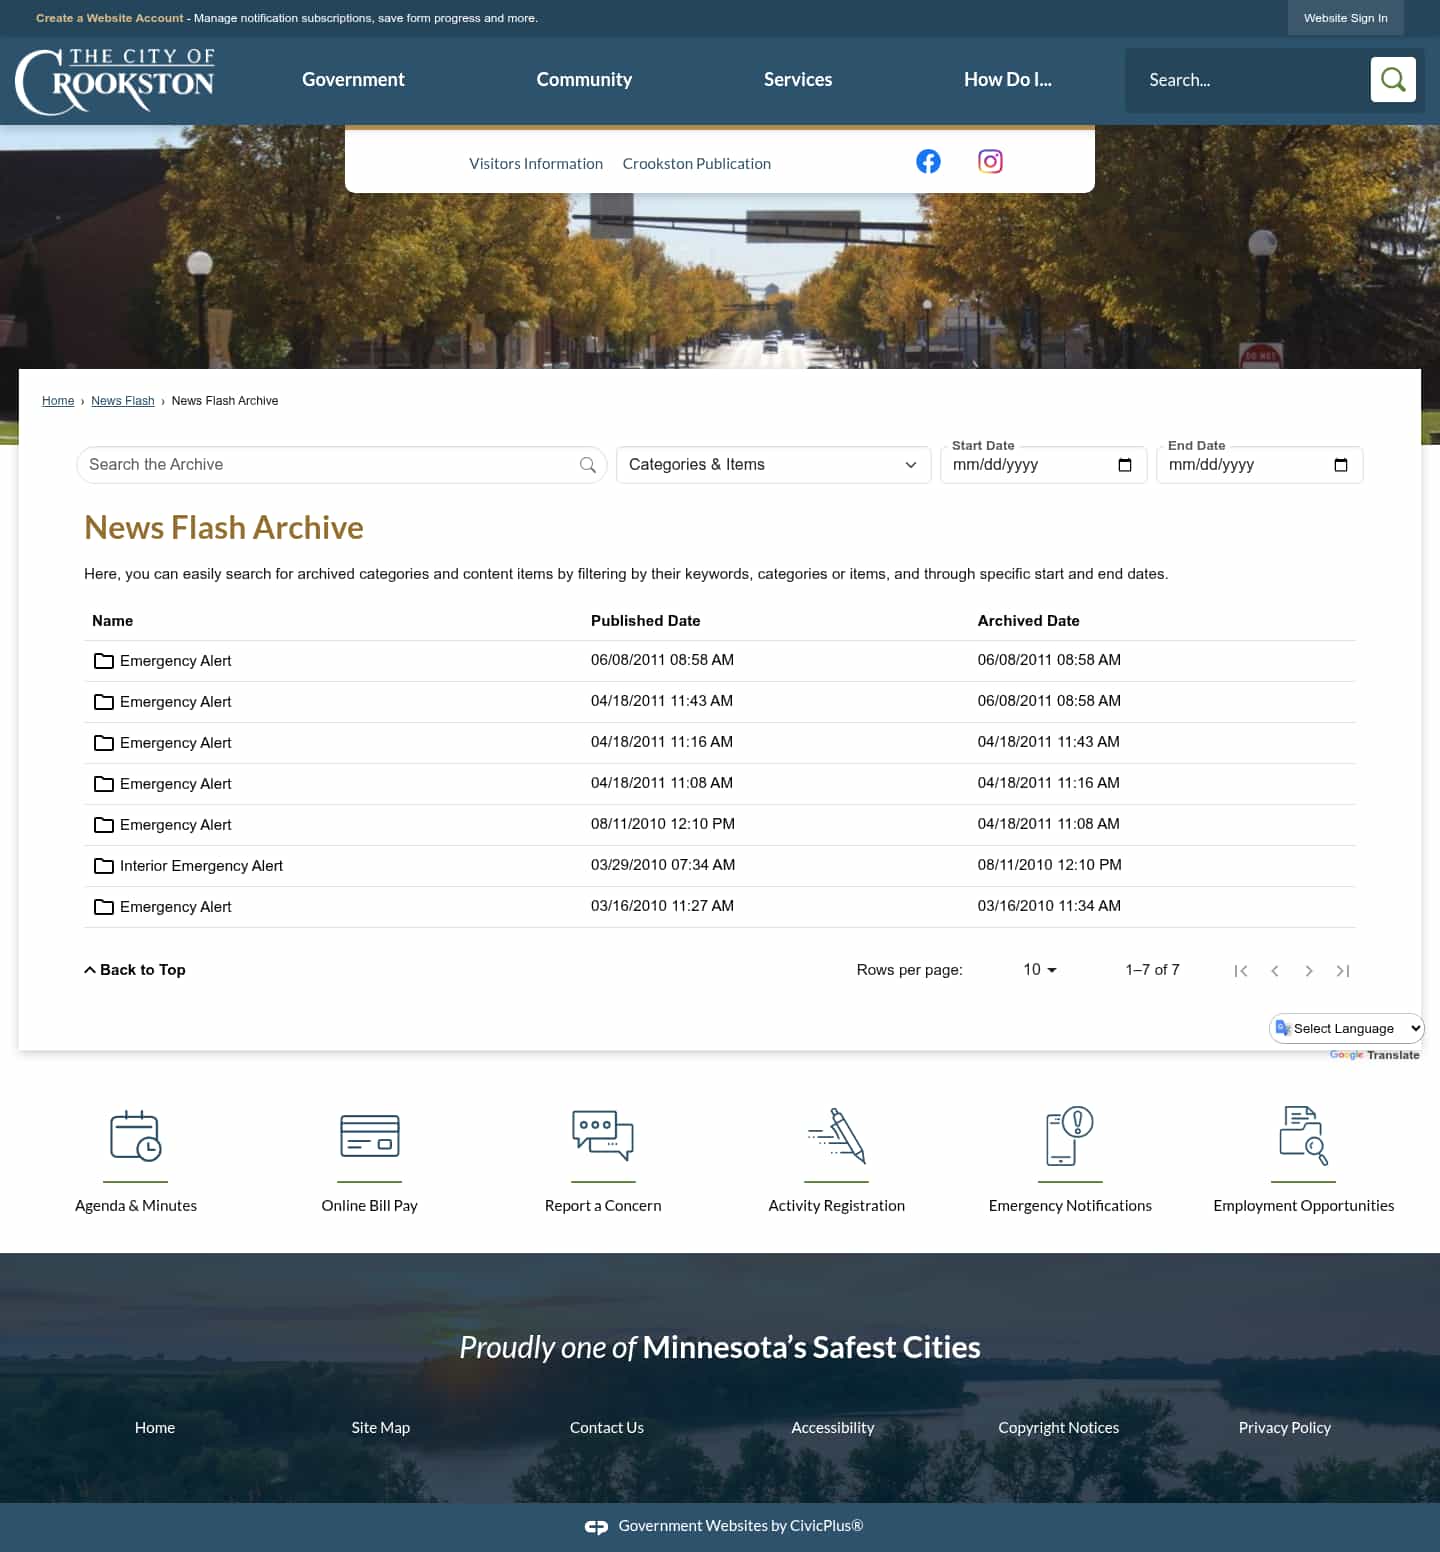Click the Agenda & Minutes calendar icon
Viewport: 1440px width, 1552px height.
[136, 1136]
